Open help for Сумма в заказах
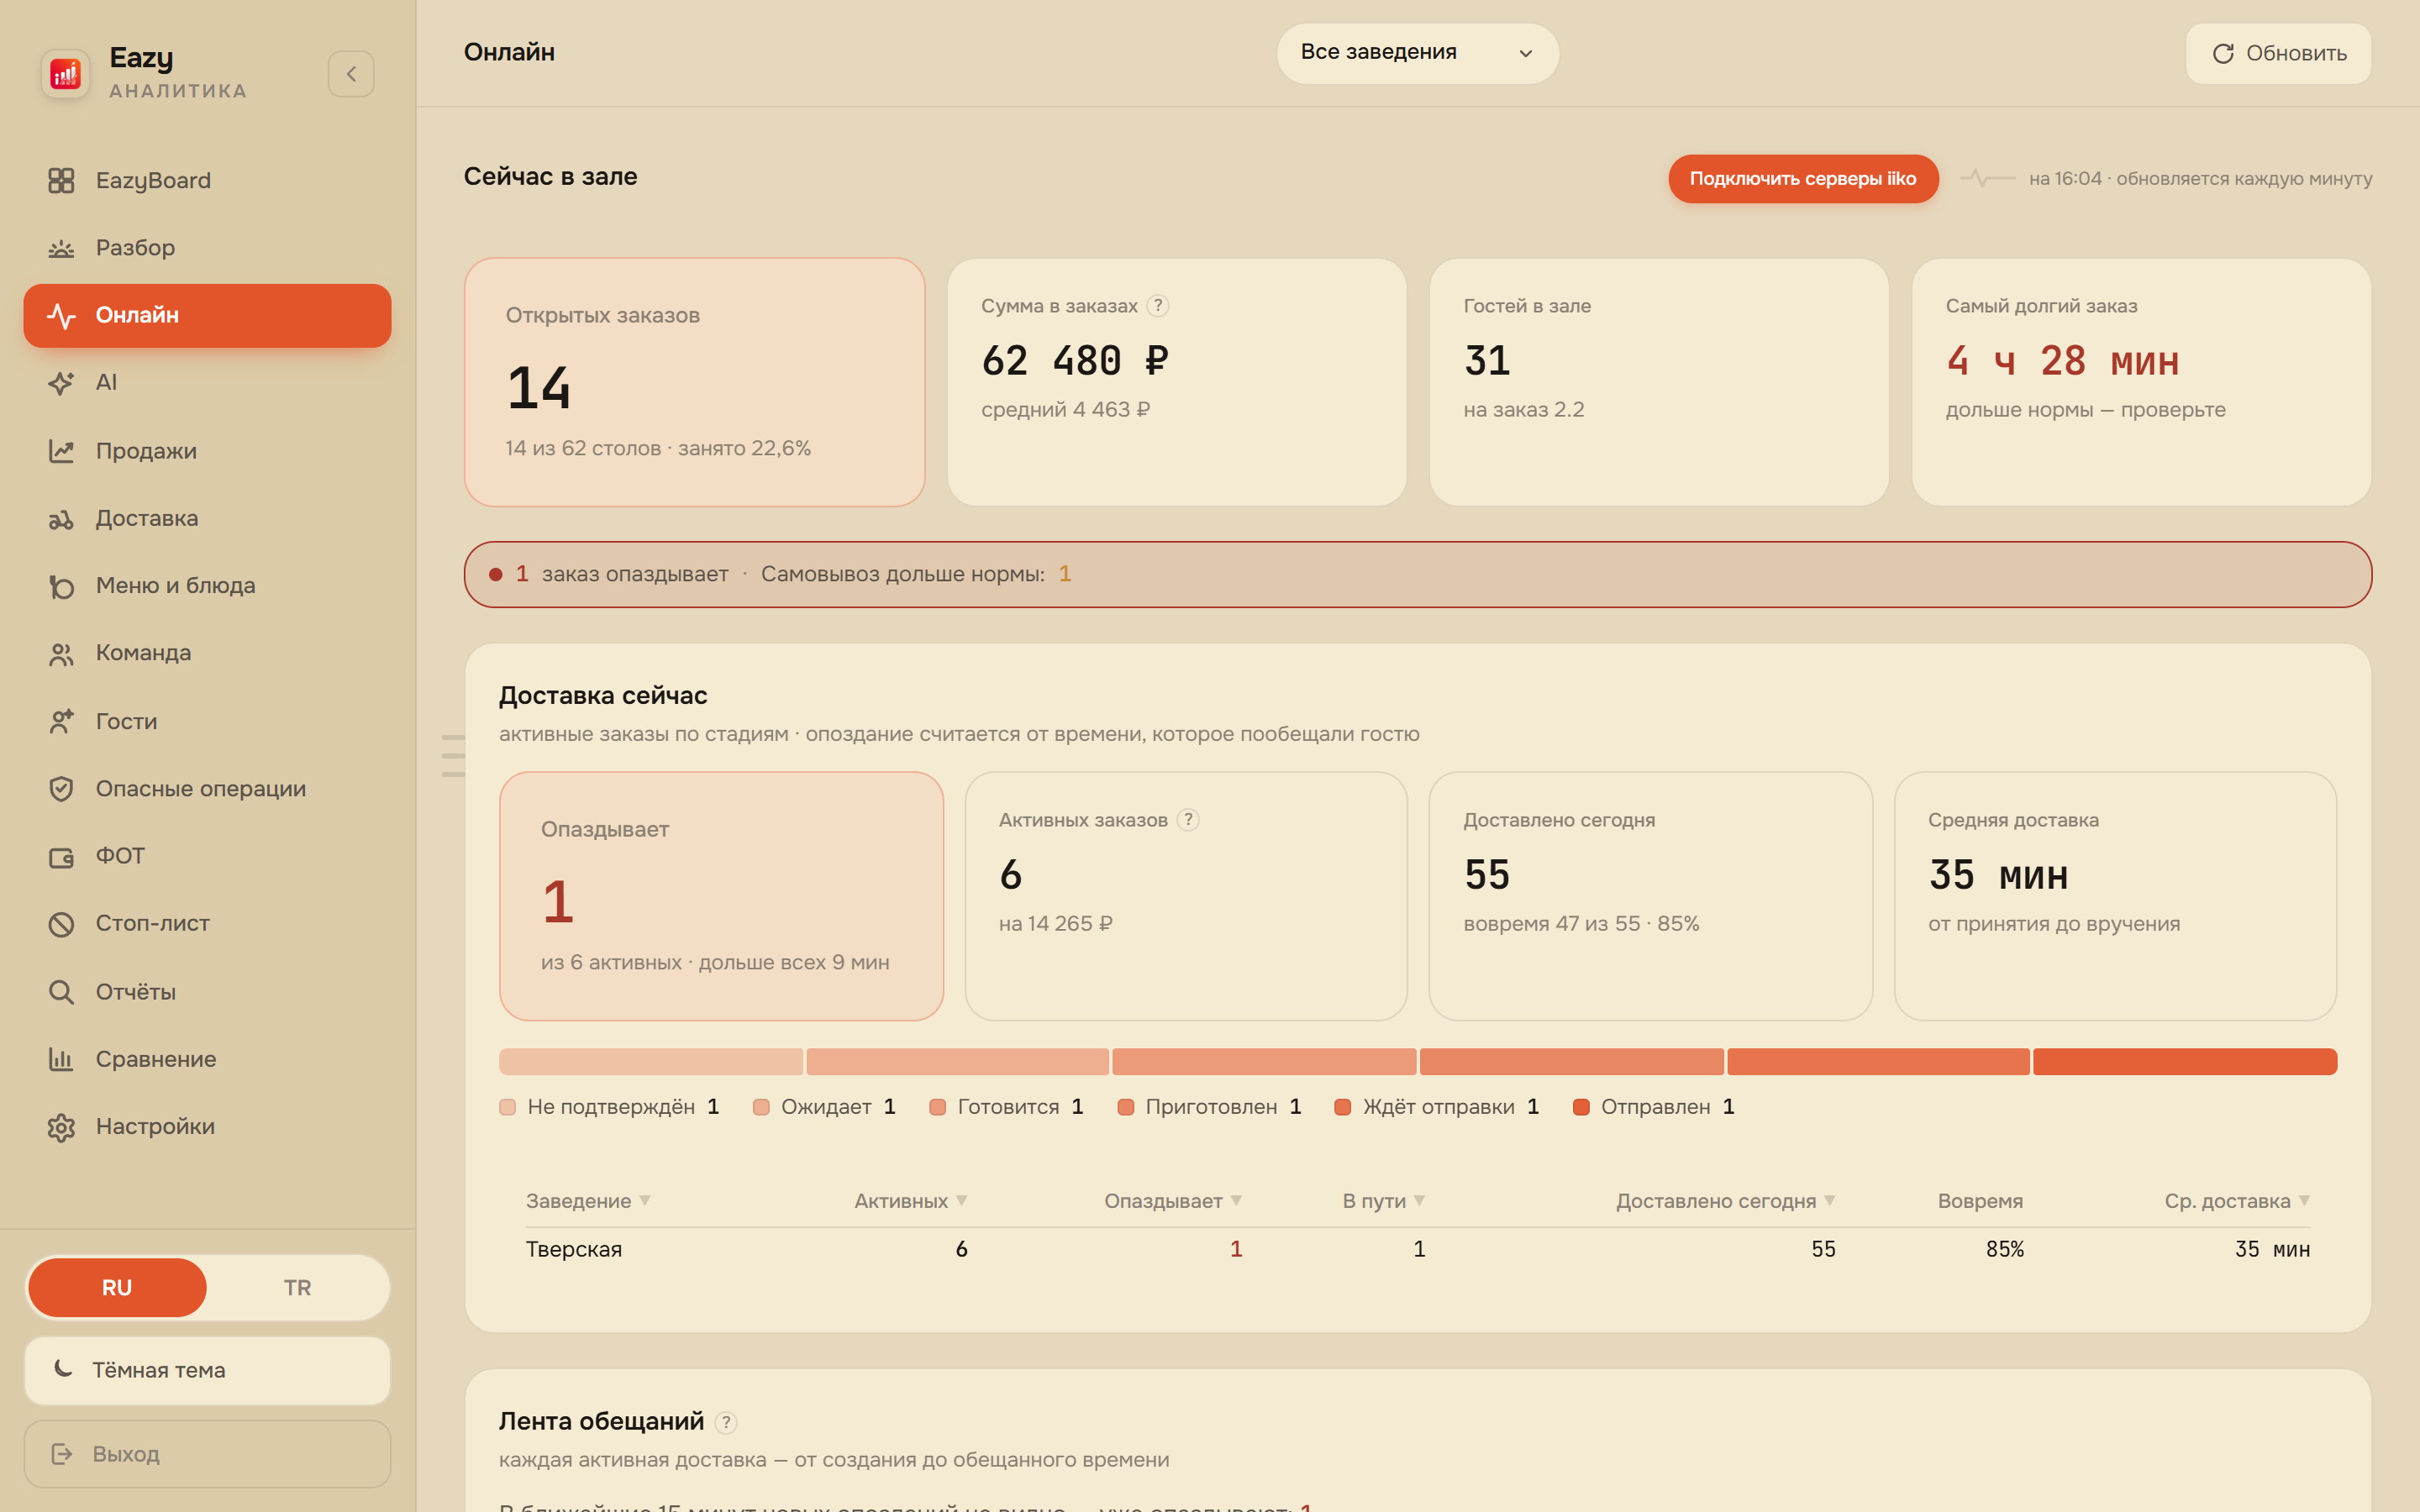This screenshot has height=1512, width=2420. (x=1158, y=306)
